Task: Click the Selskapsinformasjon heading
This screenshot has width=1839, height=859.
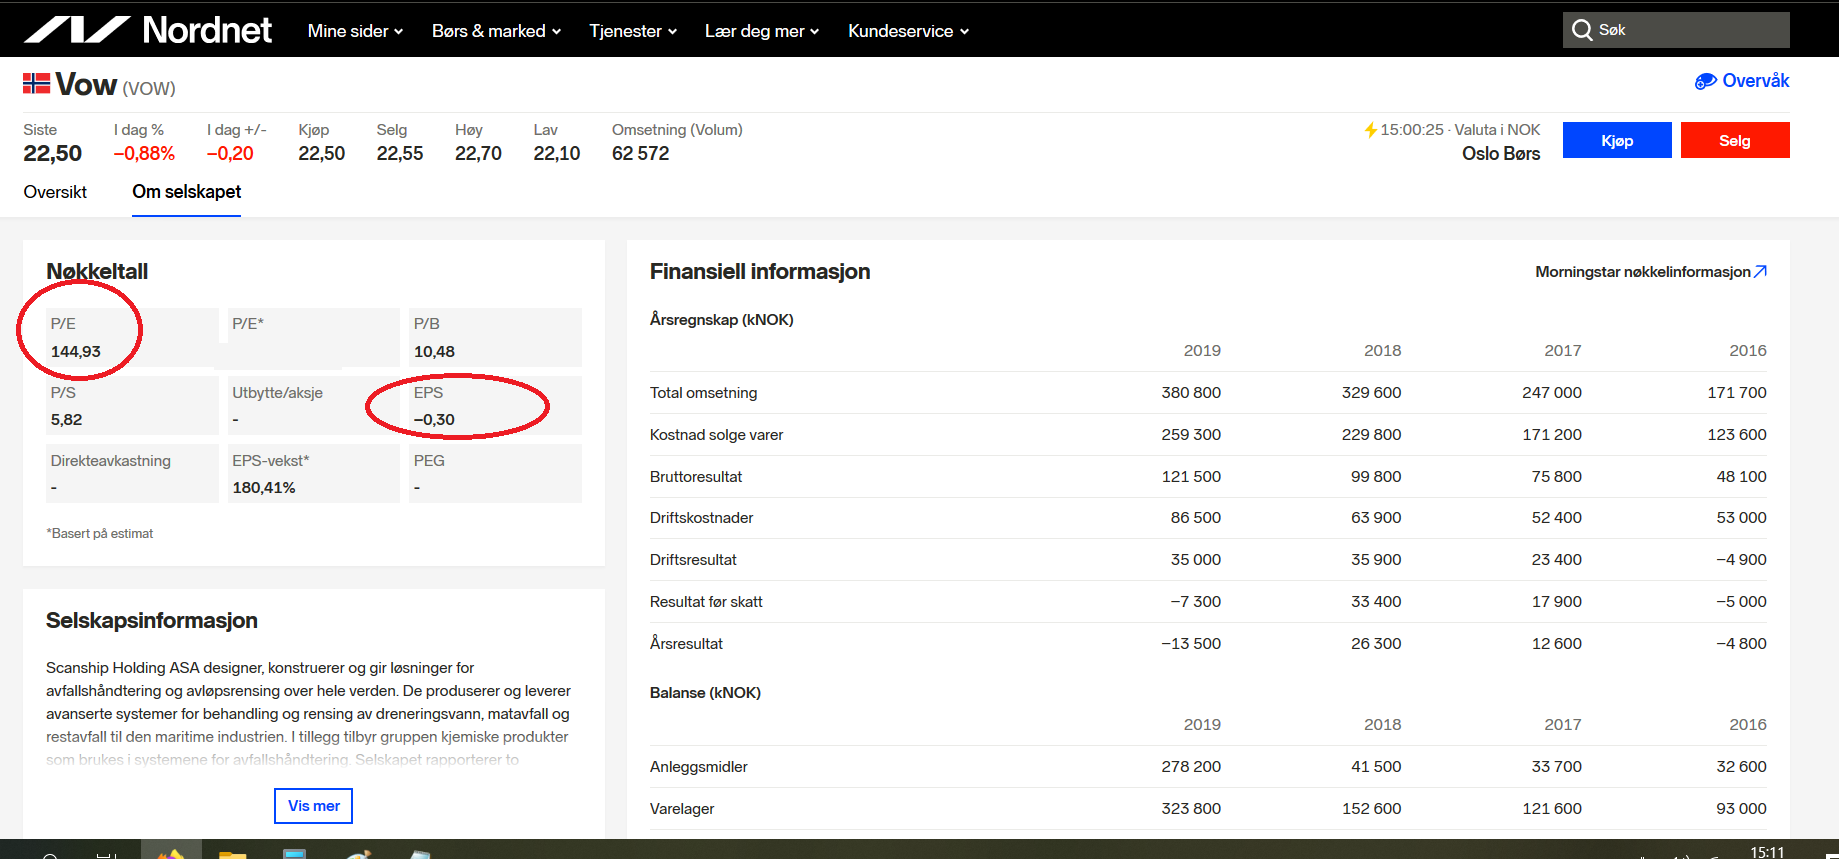Action: click(152, 621)
